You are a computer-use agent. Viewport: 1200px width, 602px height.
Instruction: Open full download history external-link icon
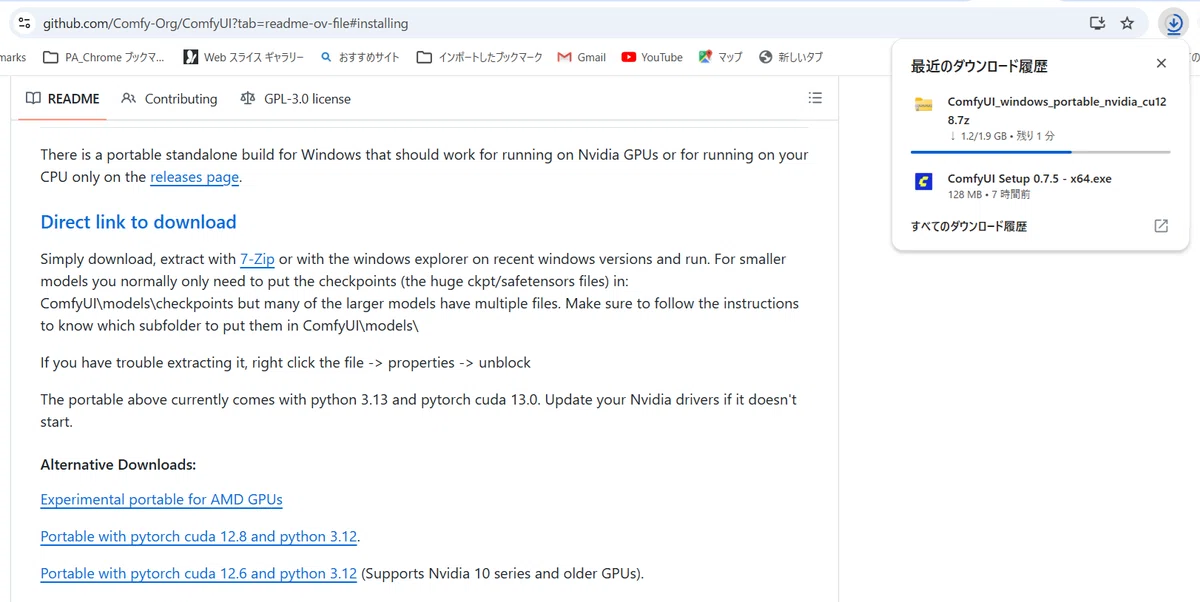pyautogui.click(x=1161, y=226)
